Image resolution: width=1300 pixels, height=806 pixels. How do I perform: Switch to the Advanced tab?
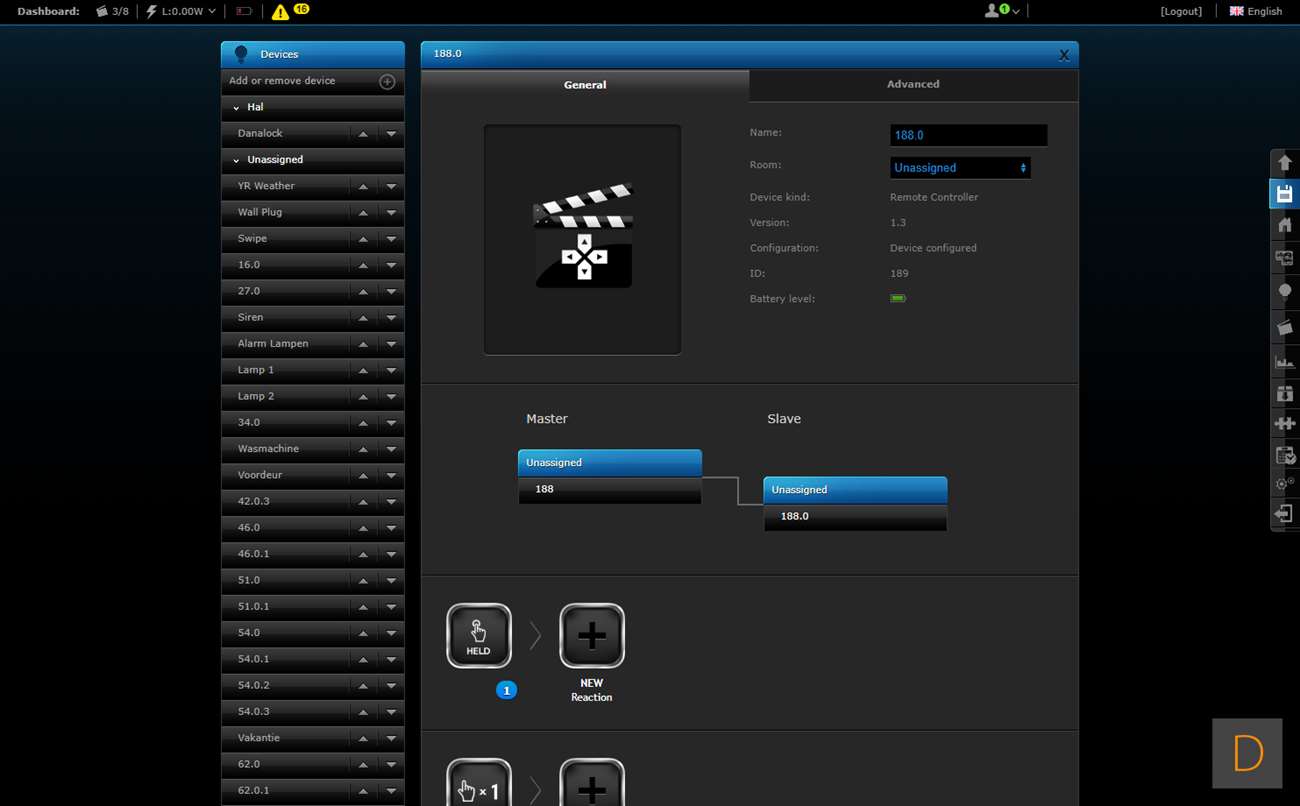pos(913,85)
